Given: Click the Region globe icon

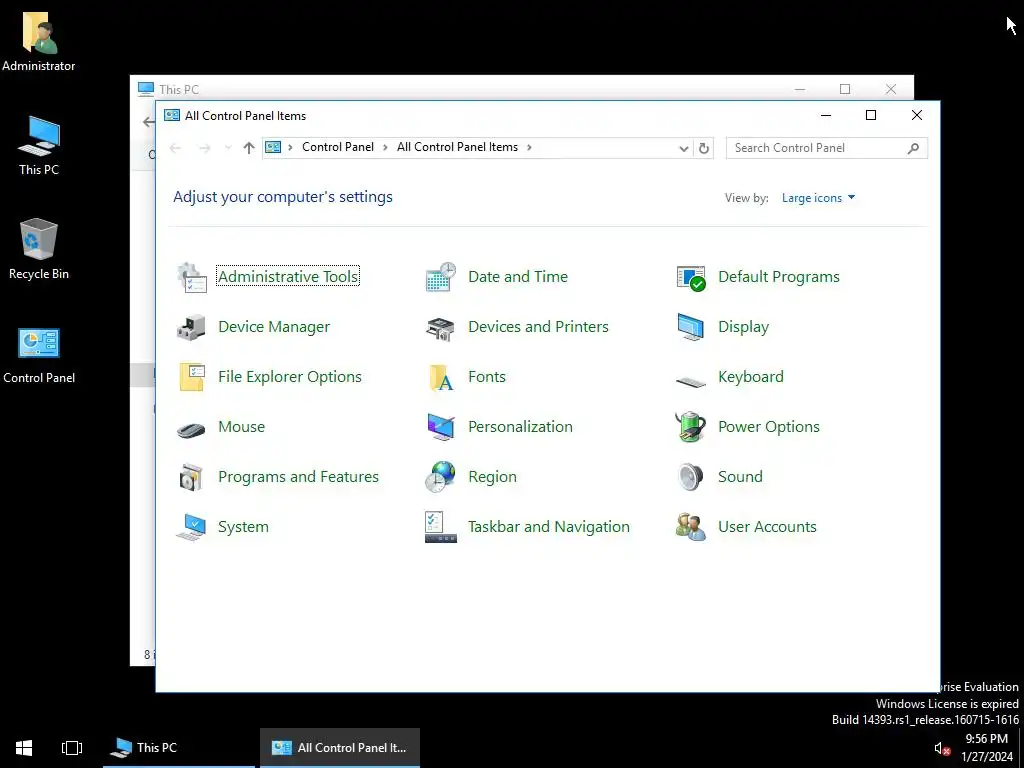Looking at the screenshot, I should point(441,477).
